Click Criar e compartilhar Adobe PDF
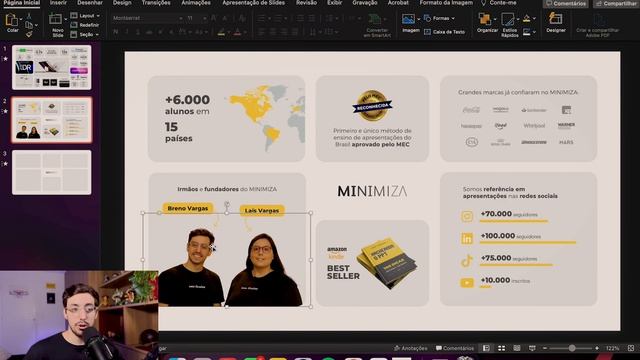The width and height of the screenshot is (640, 360). click(597, 25)
